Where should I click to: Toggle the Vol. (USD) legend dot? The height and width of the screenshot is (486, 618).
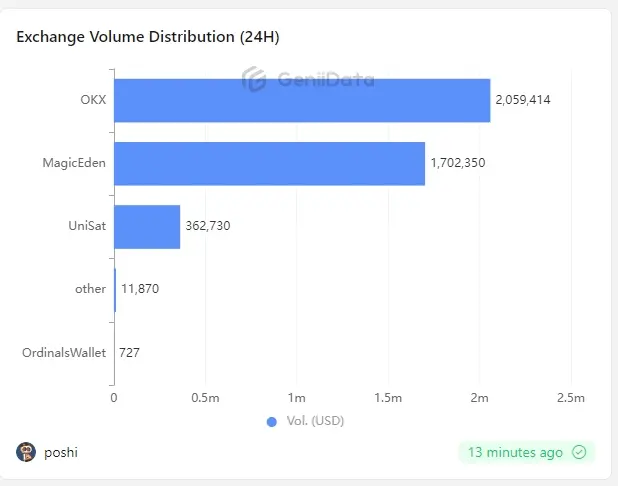click(272, 421)
